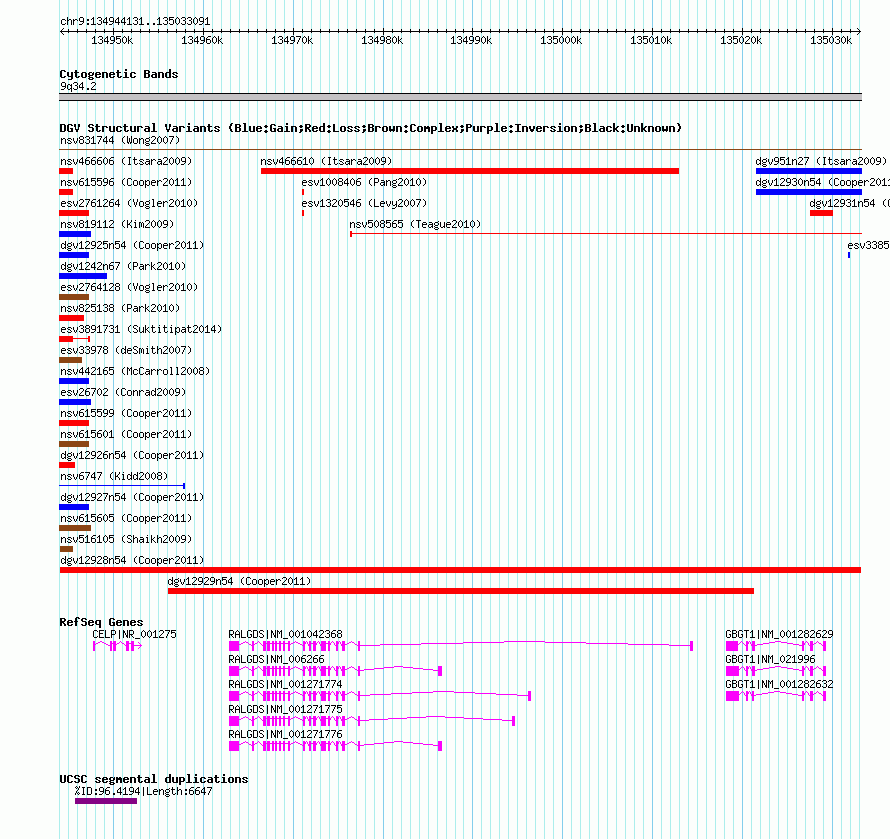Click the dgv12925n54 (Cooper2011) label
890x839 pixels.
pyautogui.click(x=132, y=245)
